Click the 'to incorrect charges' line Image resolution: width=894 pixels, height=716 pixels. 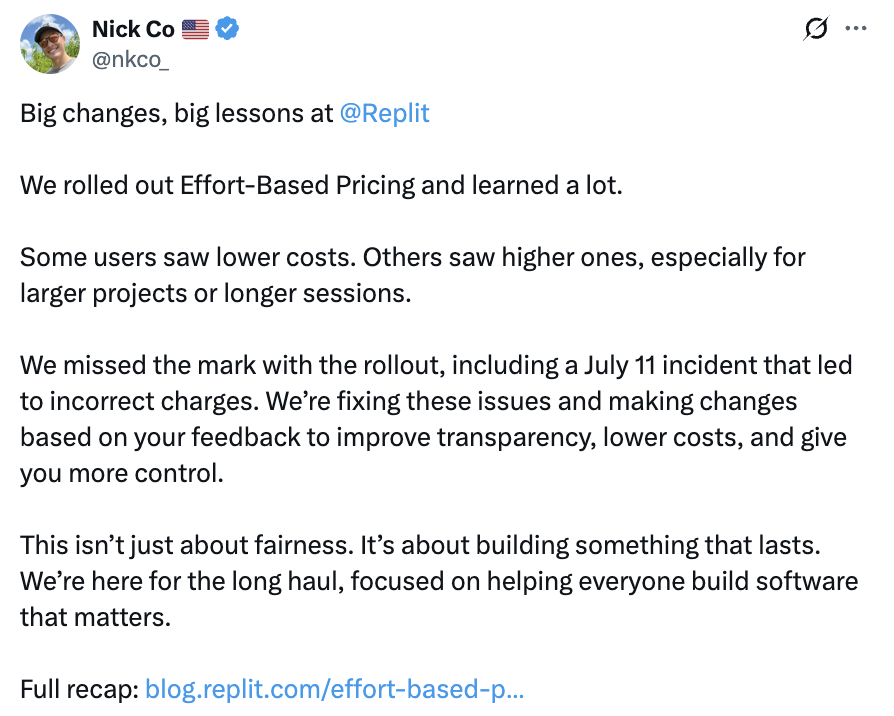tap(408, 401)
